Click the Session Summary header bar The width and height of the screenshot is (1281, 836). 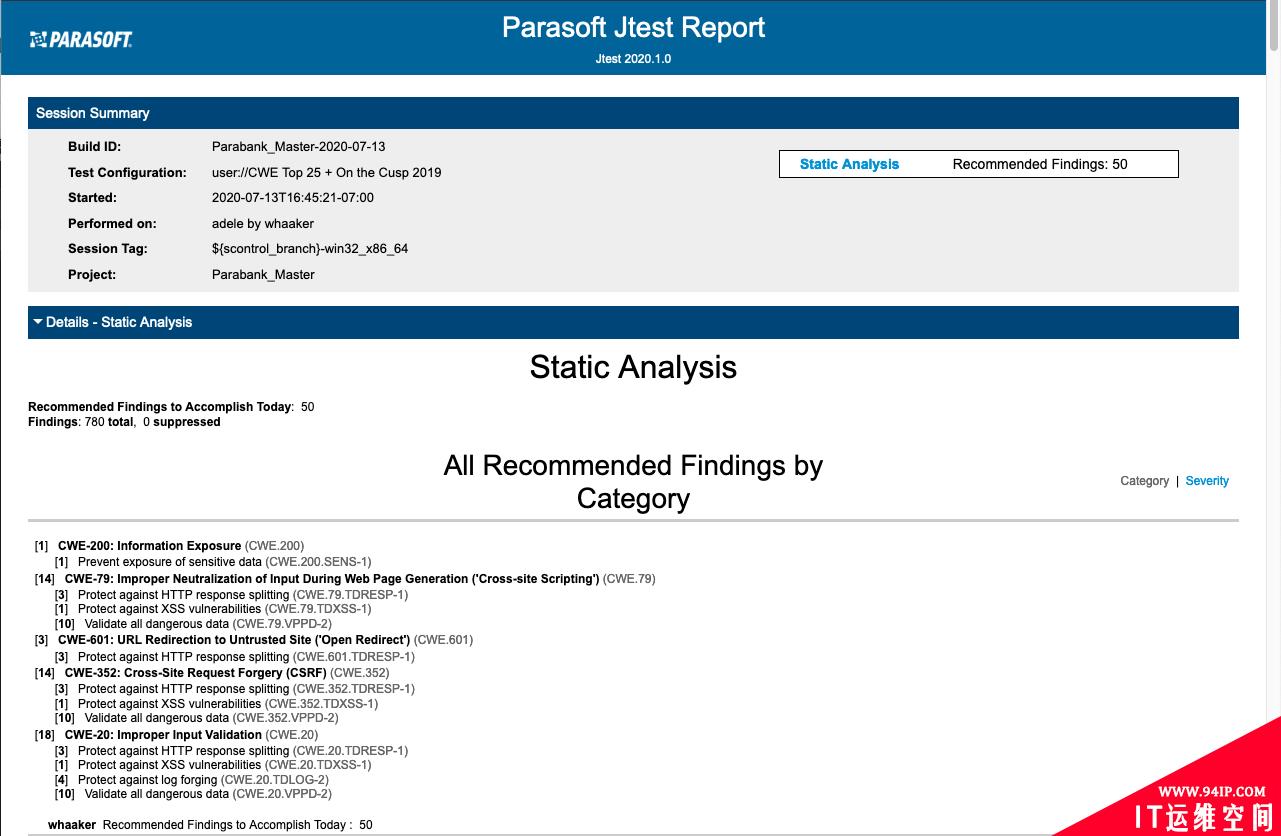pyautogui.click(x=633, y=113)
